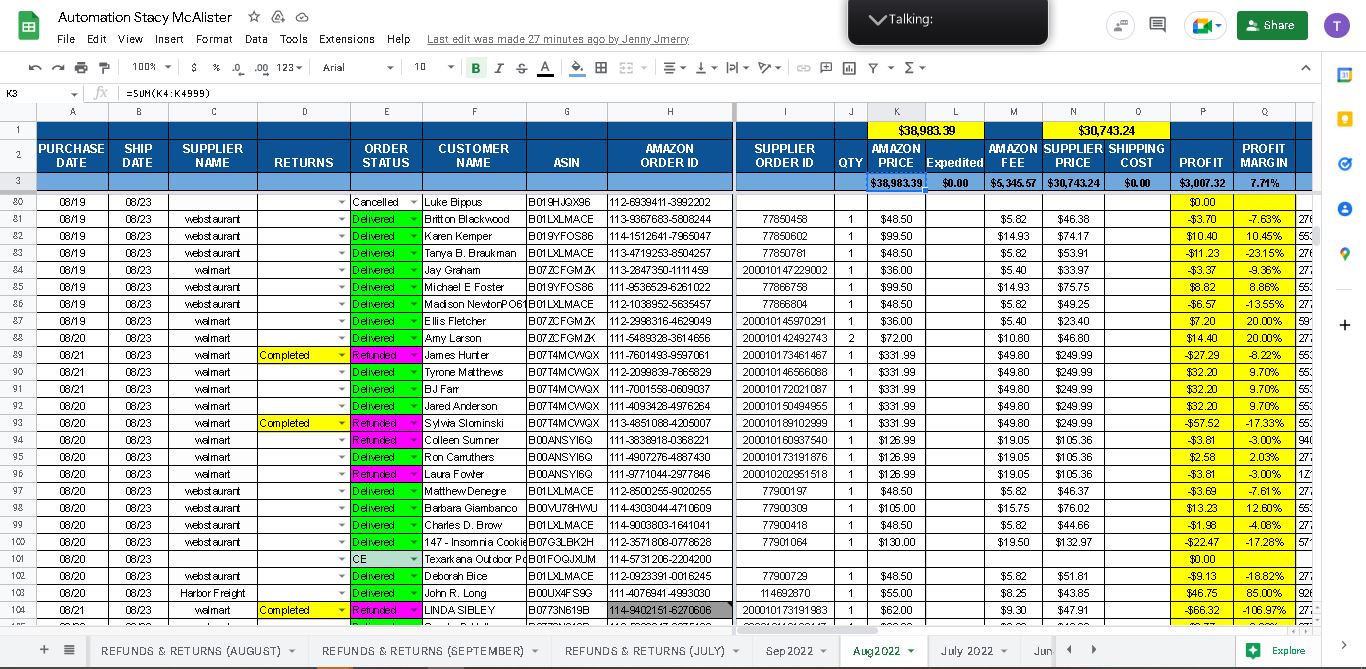Viewport: 1366px width, 669px height.
Task: Open the More formats 123 dropdown
Action: pyautogui.click(x=290, y=67)
